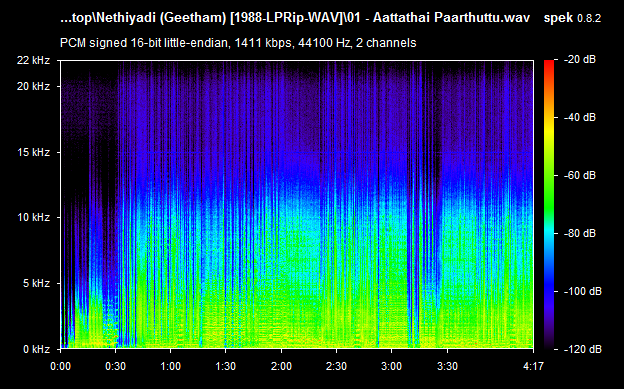624x389 pixels.
Task: Click the '-100 dB' legend label
Action: click(x=583, y=291)
